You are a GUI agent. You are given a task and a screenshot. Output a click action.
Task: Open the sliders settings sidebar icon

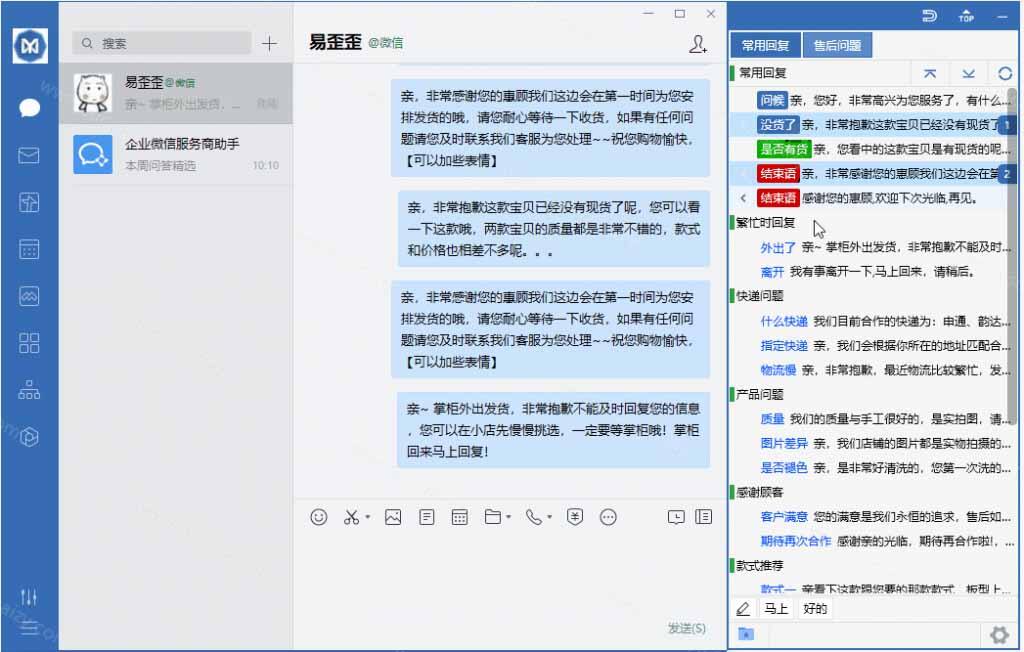(29, 596)
